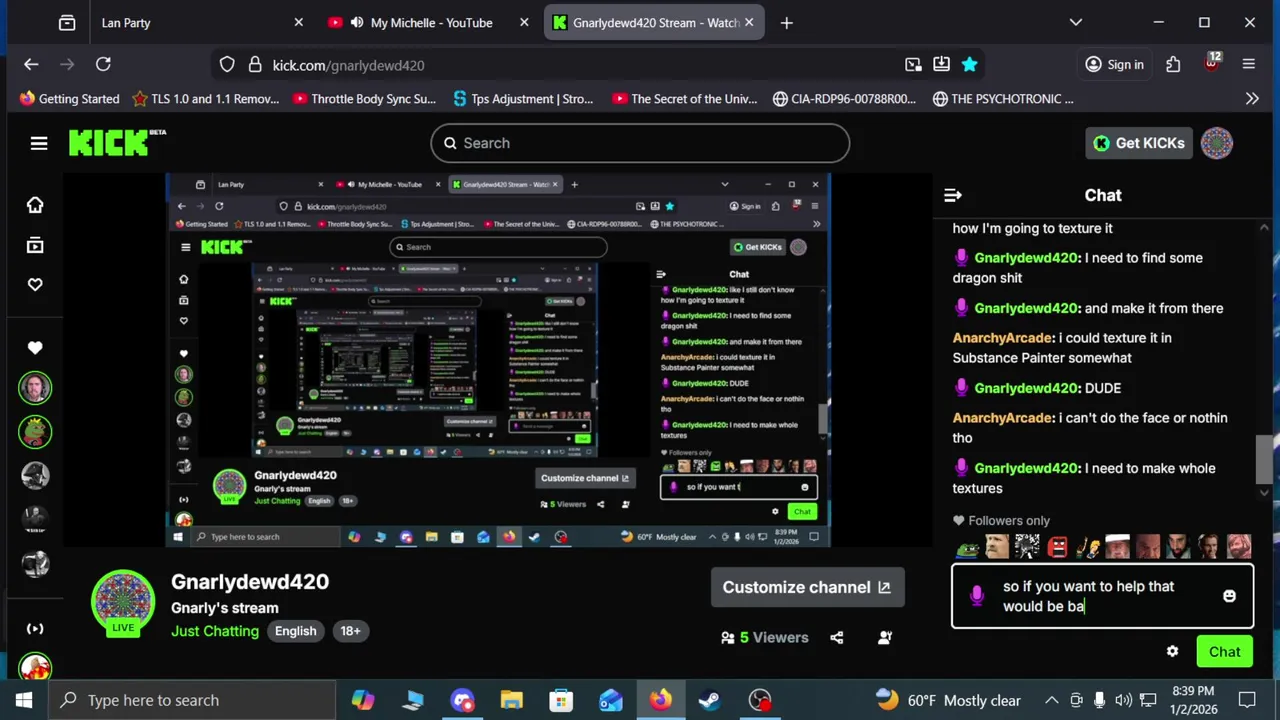Open picture-in-picture icon in address bar
Screen dimensions: 1280x720
(913, 65)
